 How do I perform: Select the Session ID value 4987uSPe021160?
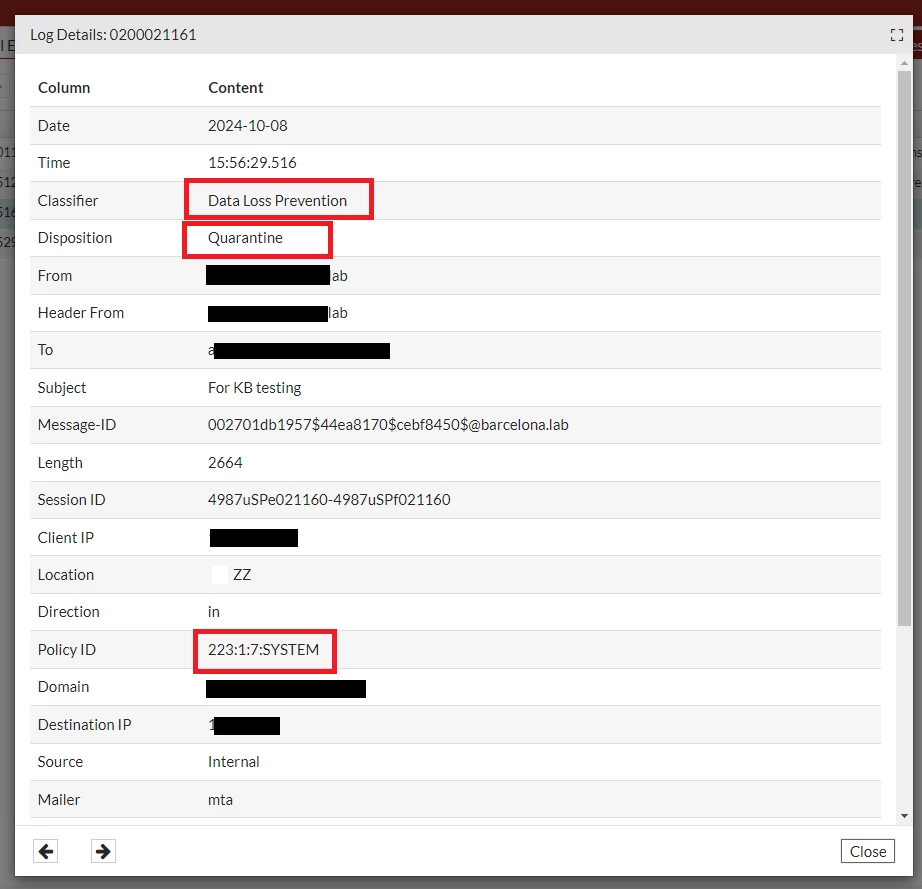pos(329,500)
